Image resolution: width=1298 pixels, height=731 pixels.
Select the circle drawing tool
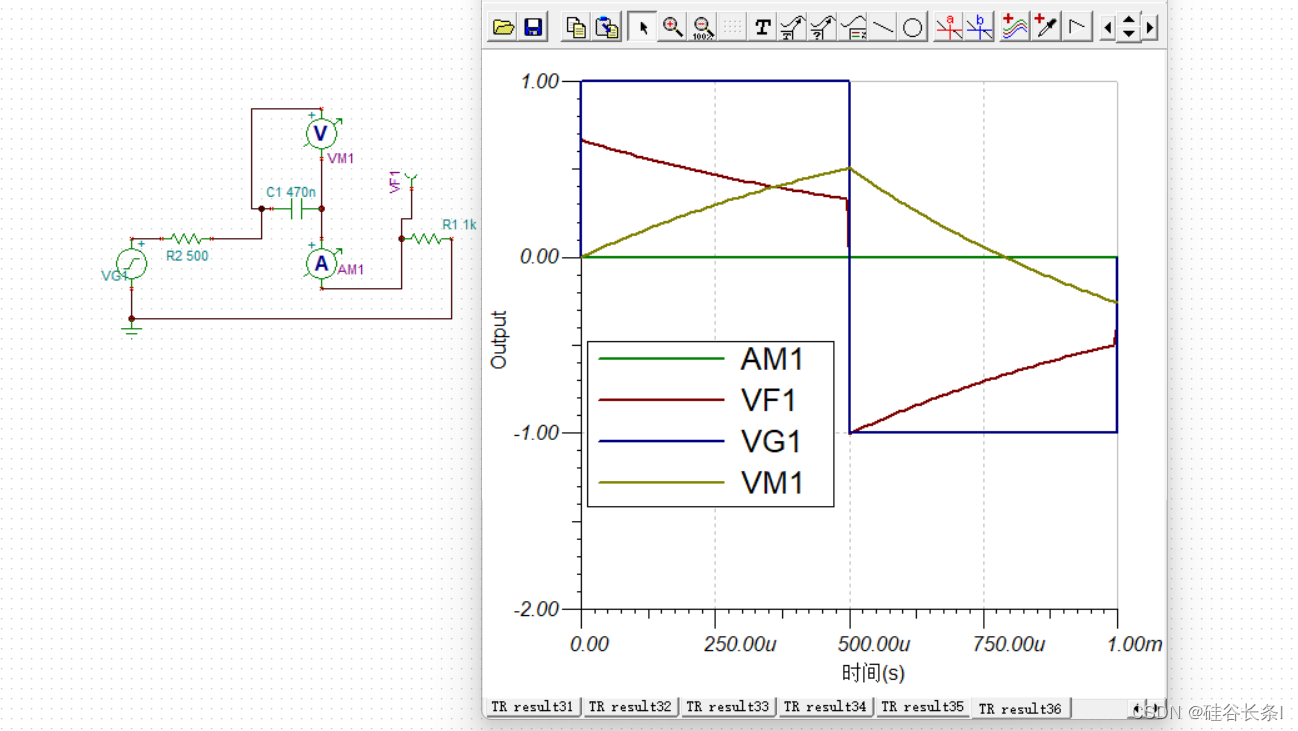(913, 27)
